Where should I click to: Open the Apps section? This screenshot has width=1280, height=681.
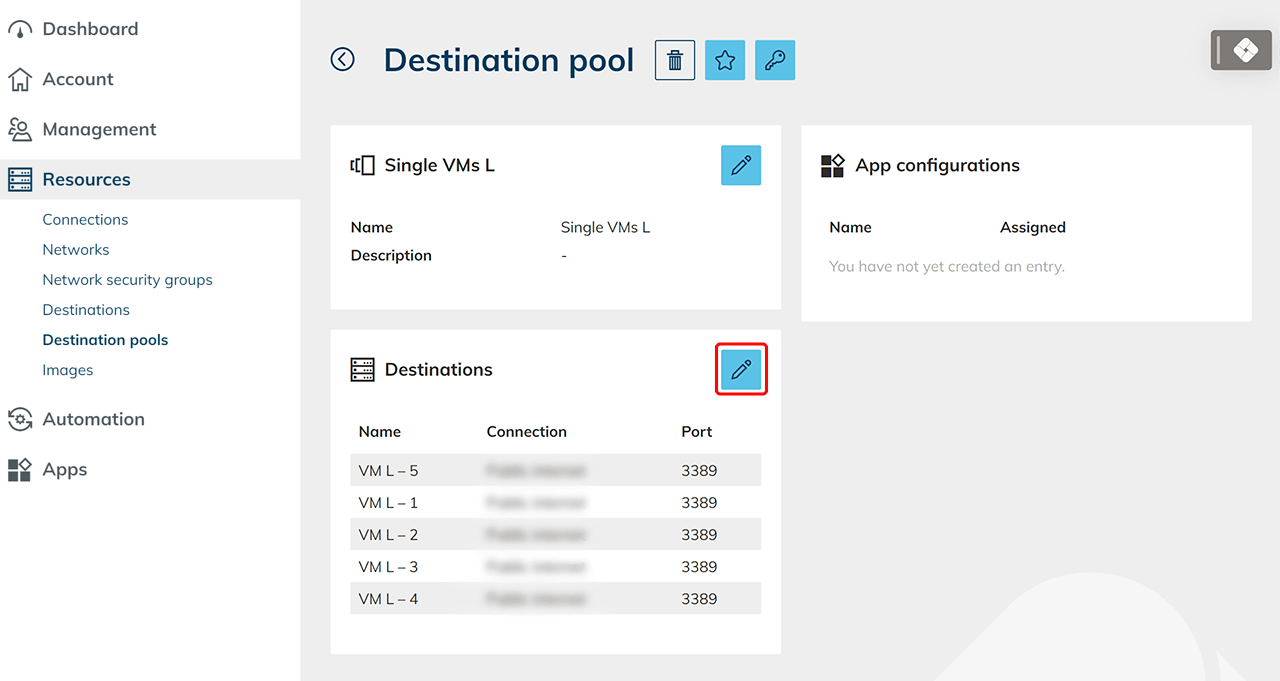coord(64,469)
